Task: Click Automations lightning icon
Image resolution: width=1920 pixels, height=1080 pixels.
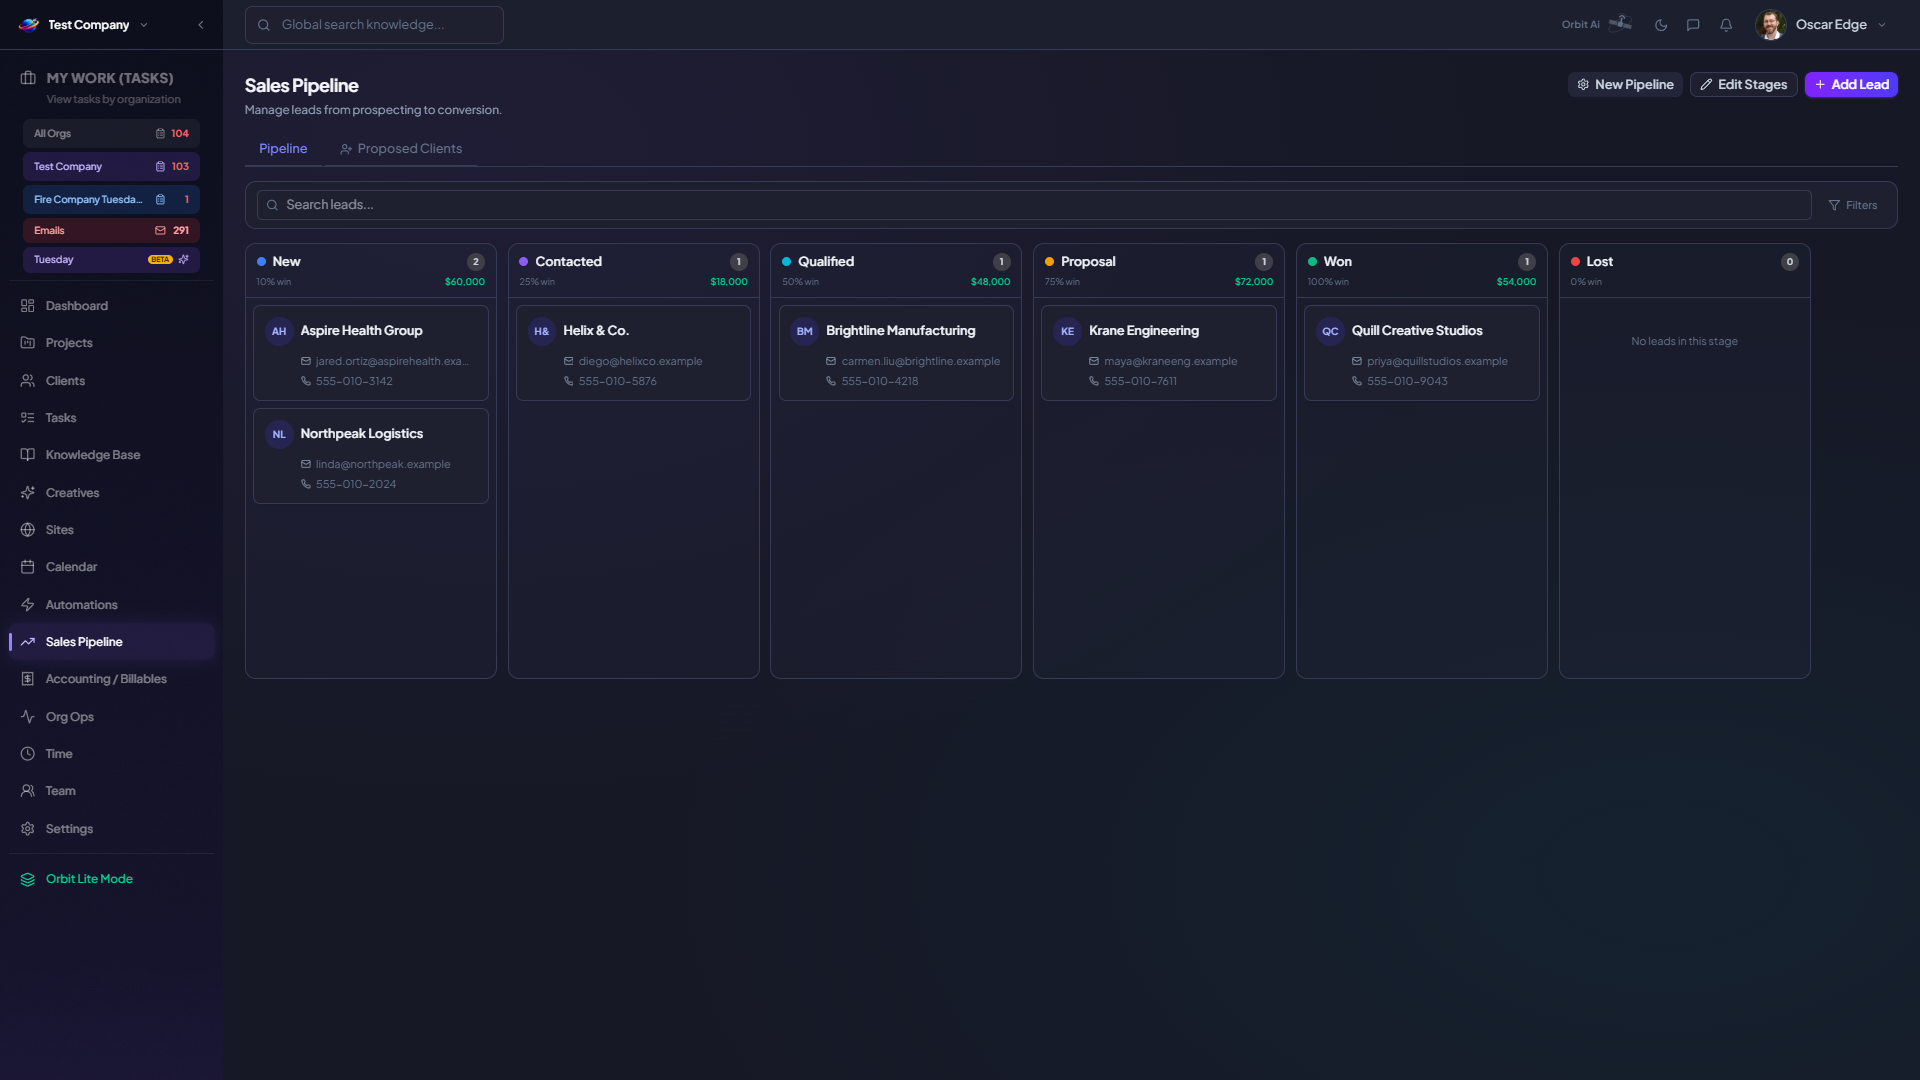Action: click(x=28, y=605)
